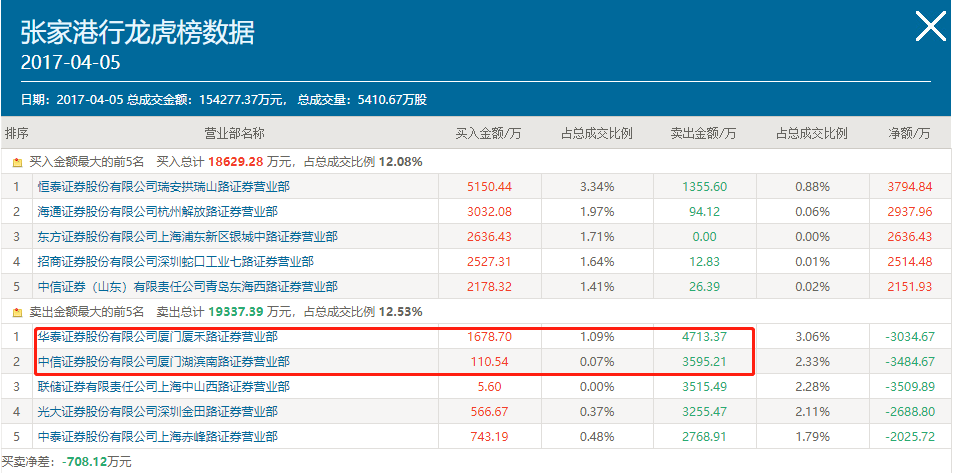The width and height of the screenshot is (953, 473).
Task: Open 华泰证券厦门厦禾路营业部 link
Action: 157,337
